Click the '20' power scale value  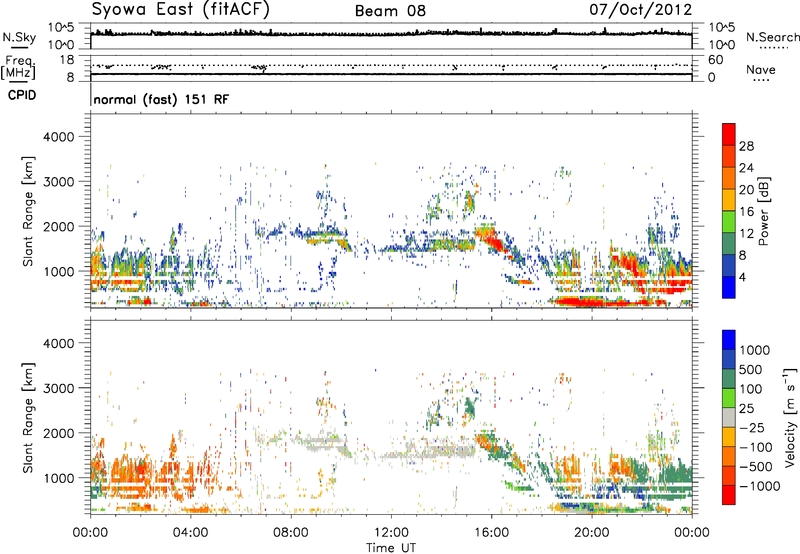coord(746,190)
